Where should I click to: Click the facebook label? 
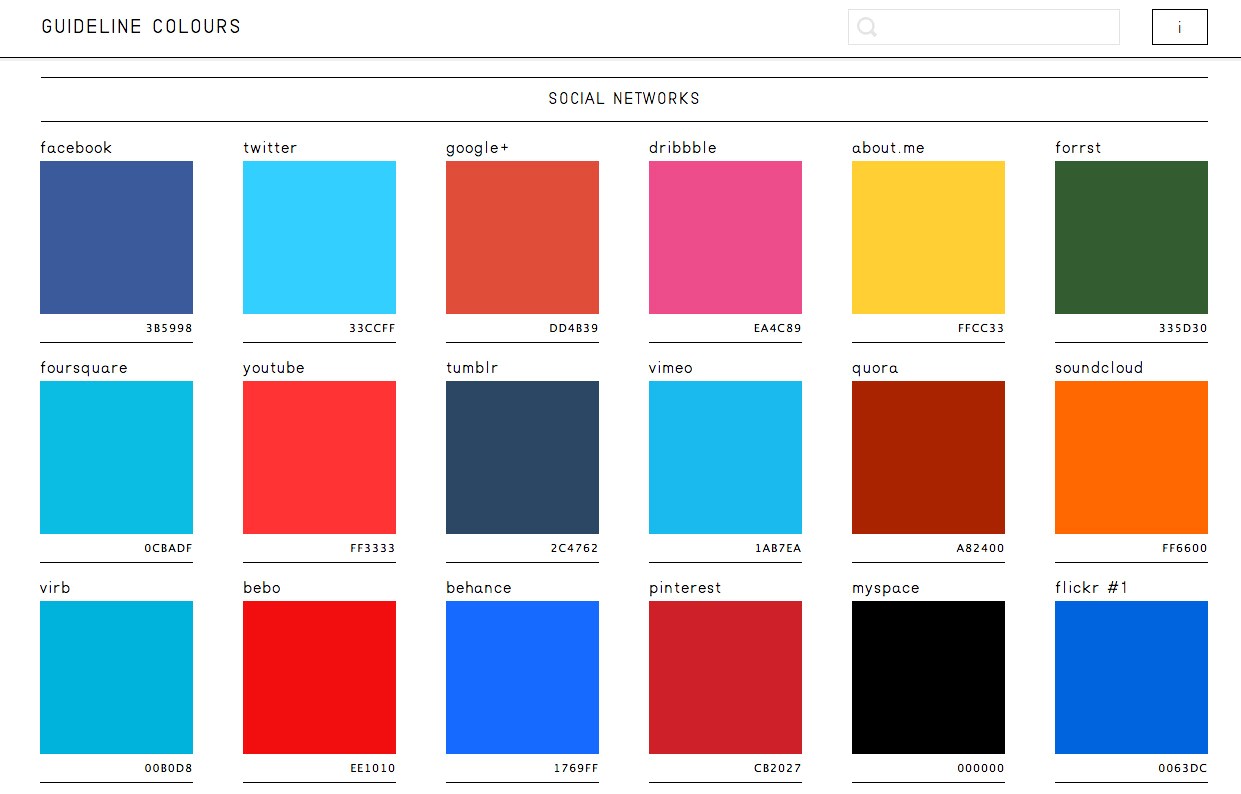(x=76, y=148)
